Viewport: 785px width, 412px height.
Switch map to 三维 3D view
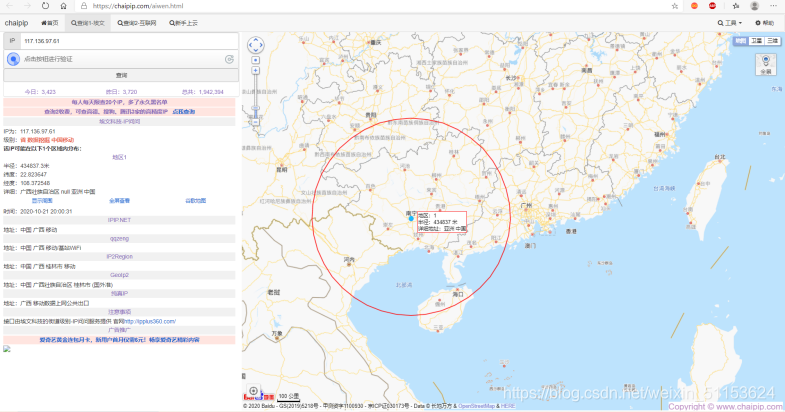pyautogui.click(x=772, y=41)
